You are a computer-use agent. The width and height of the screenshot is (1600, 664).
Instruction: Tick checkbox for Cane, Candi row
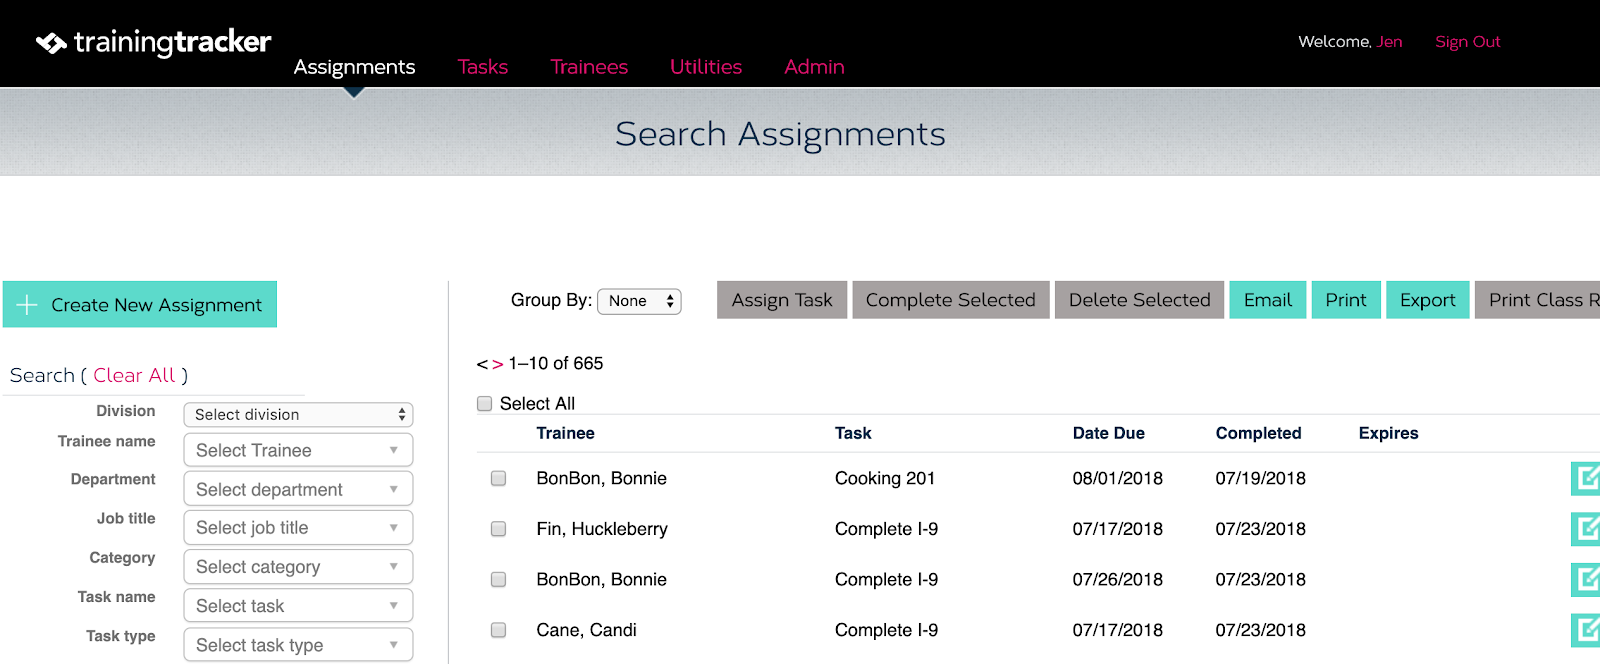click(x=498, y=630)
